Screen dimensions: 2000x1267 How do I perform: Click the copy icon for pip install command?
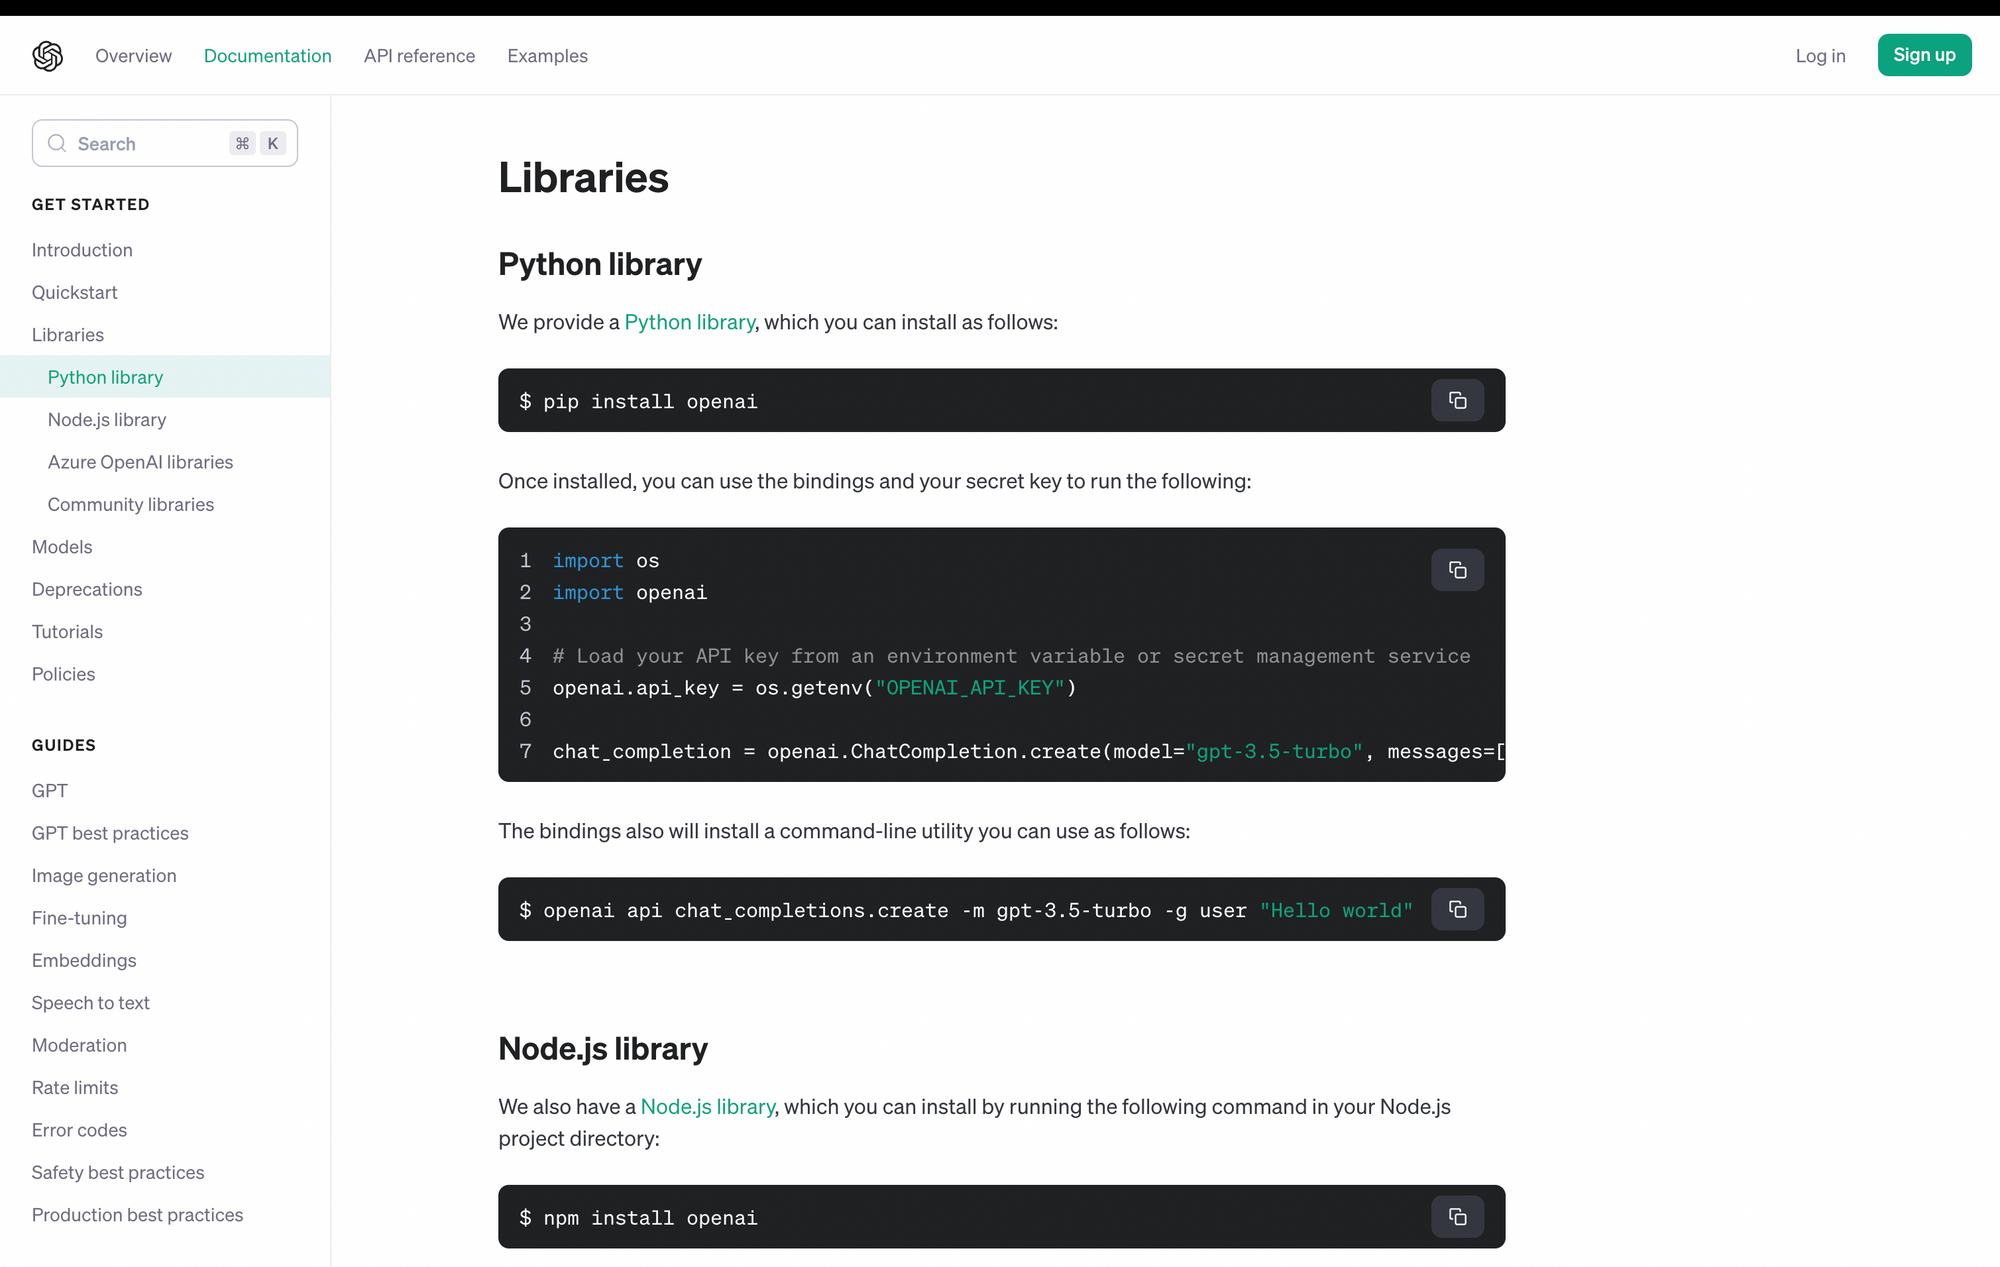coord(1459,399)
